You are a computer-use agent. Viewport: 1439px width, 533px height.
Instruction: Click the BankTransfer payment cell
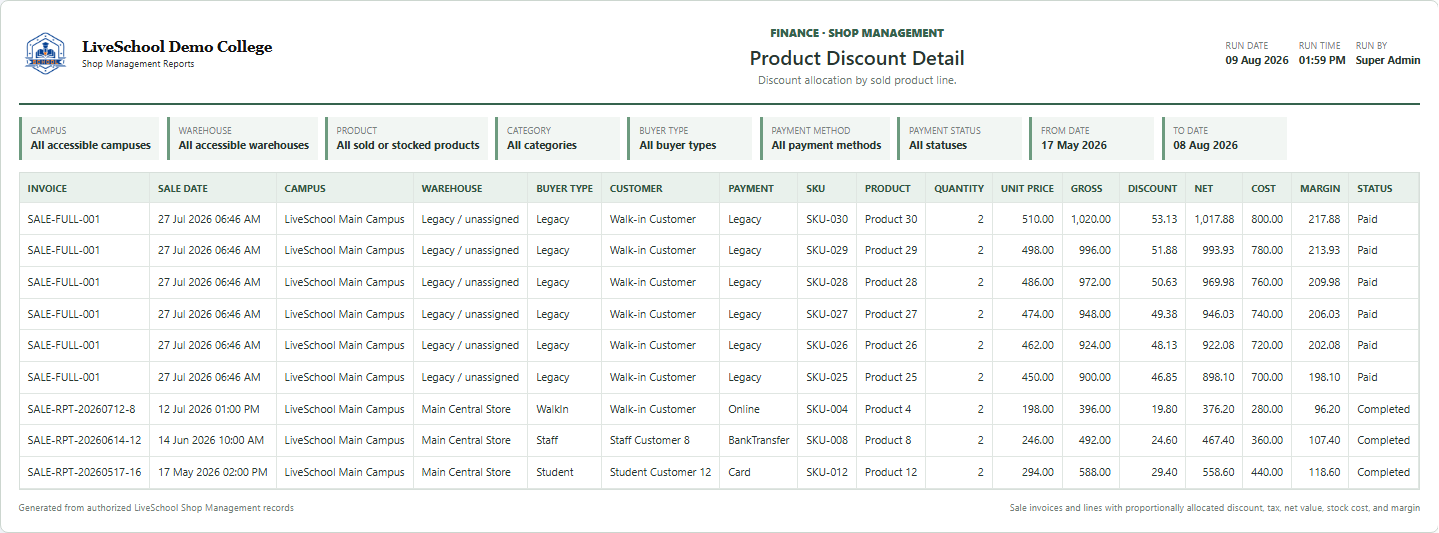click(x=759, y=440)
